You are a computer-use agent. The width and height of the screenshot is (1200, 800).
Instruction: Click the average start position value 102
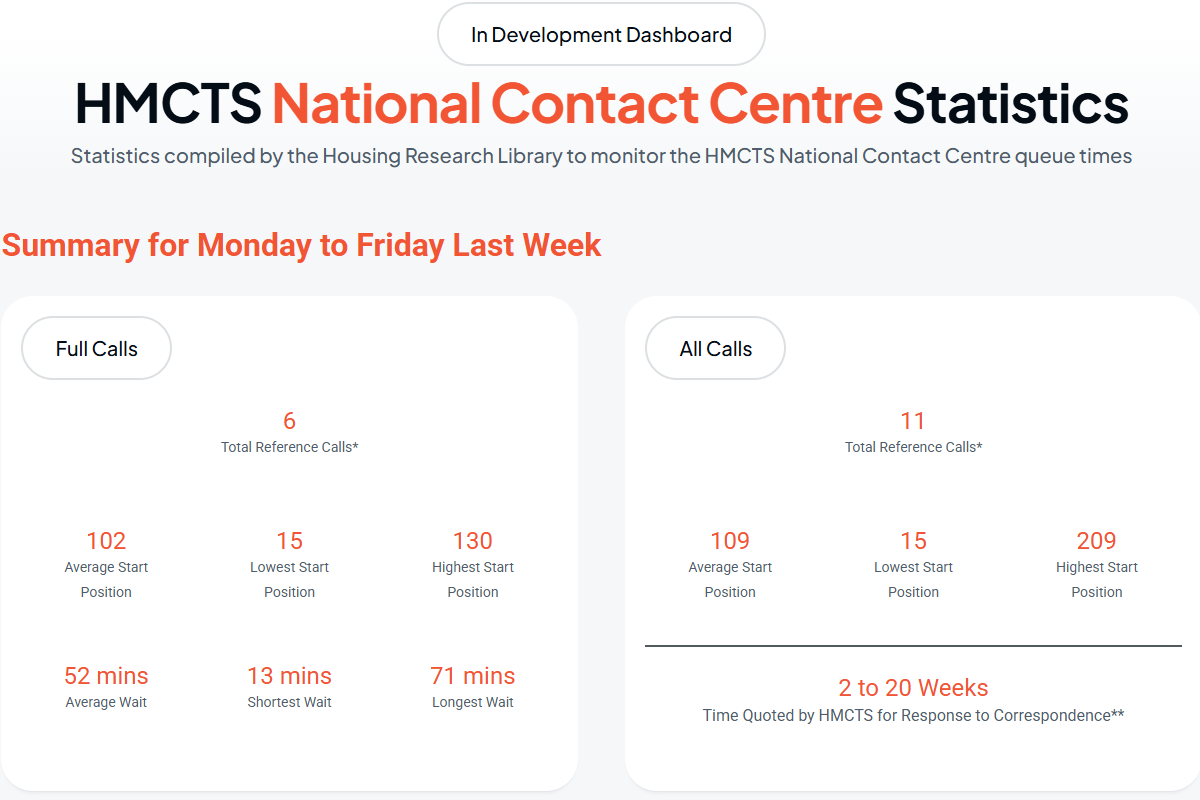pyautogui.click(x=106, y=541)
